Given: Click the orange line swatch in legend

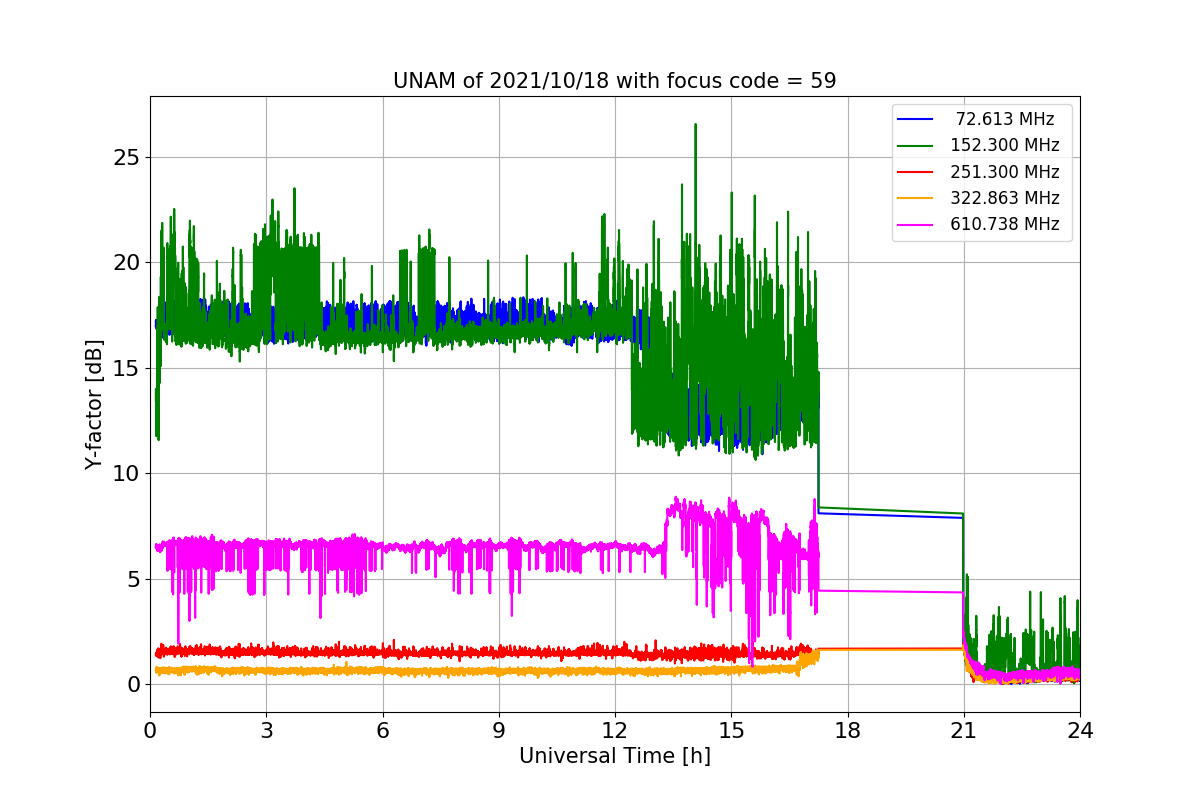Looking at the screenshot, I should [916, 199].
